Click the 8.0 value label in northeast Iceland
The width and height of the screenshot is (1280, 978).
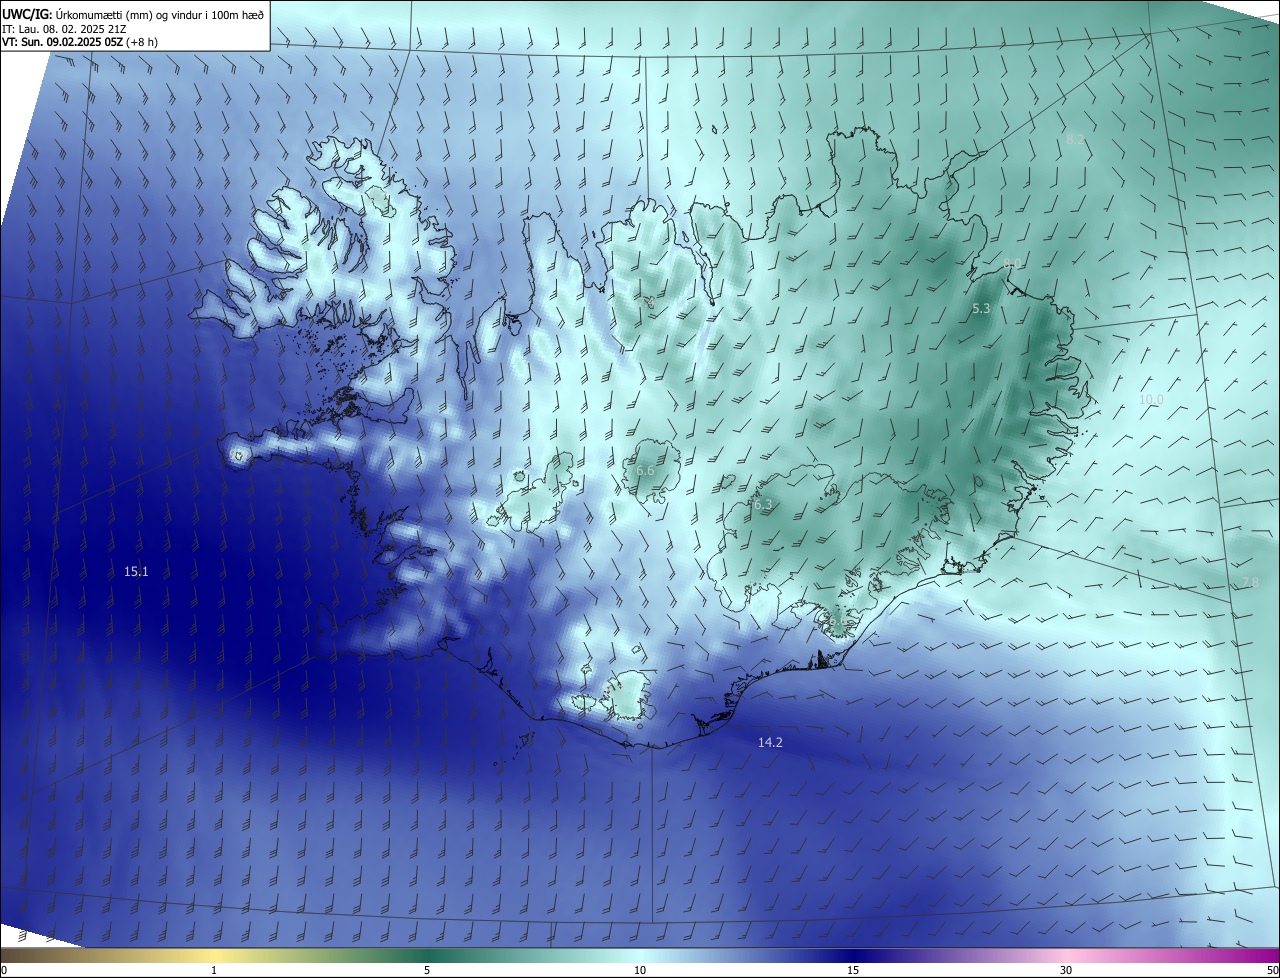point(1012,263)
